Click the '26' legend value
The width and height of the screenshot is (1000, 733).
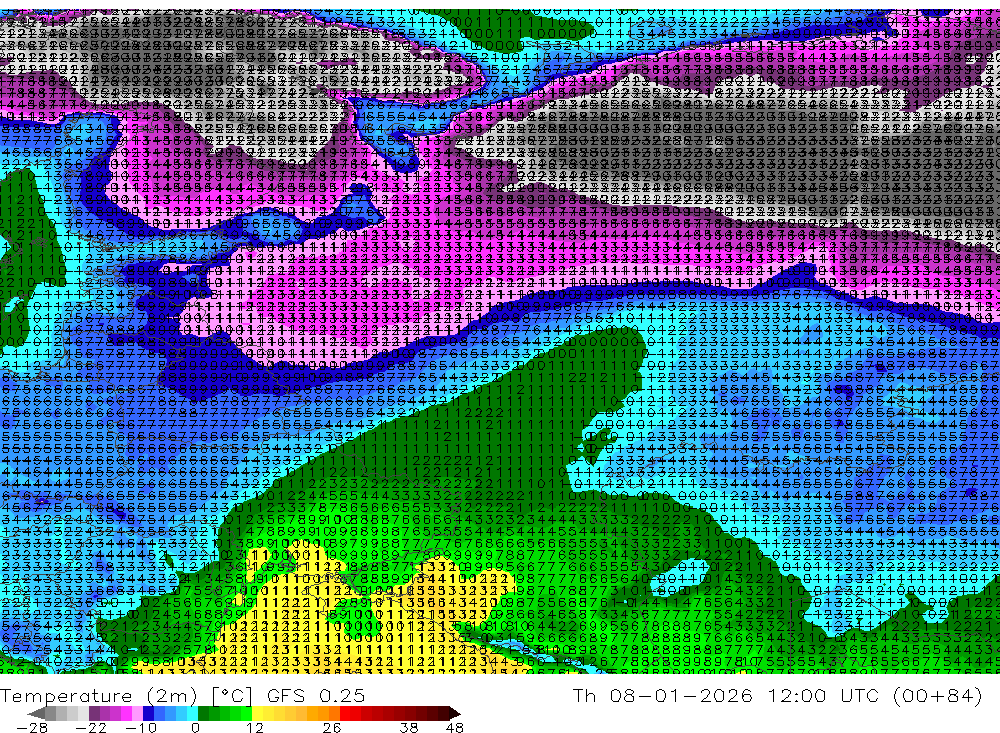[332, 727]
